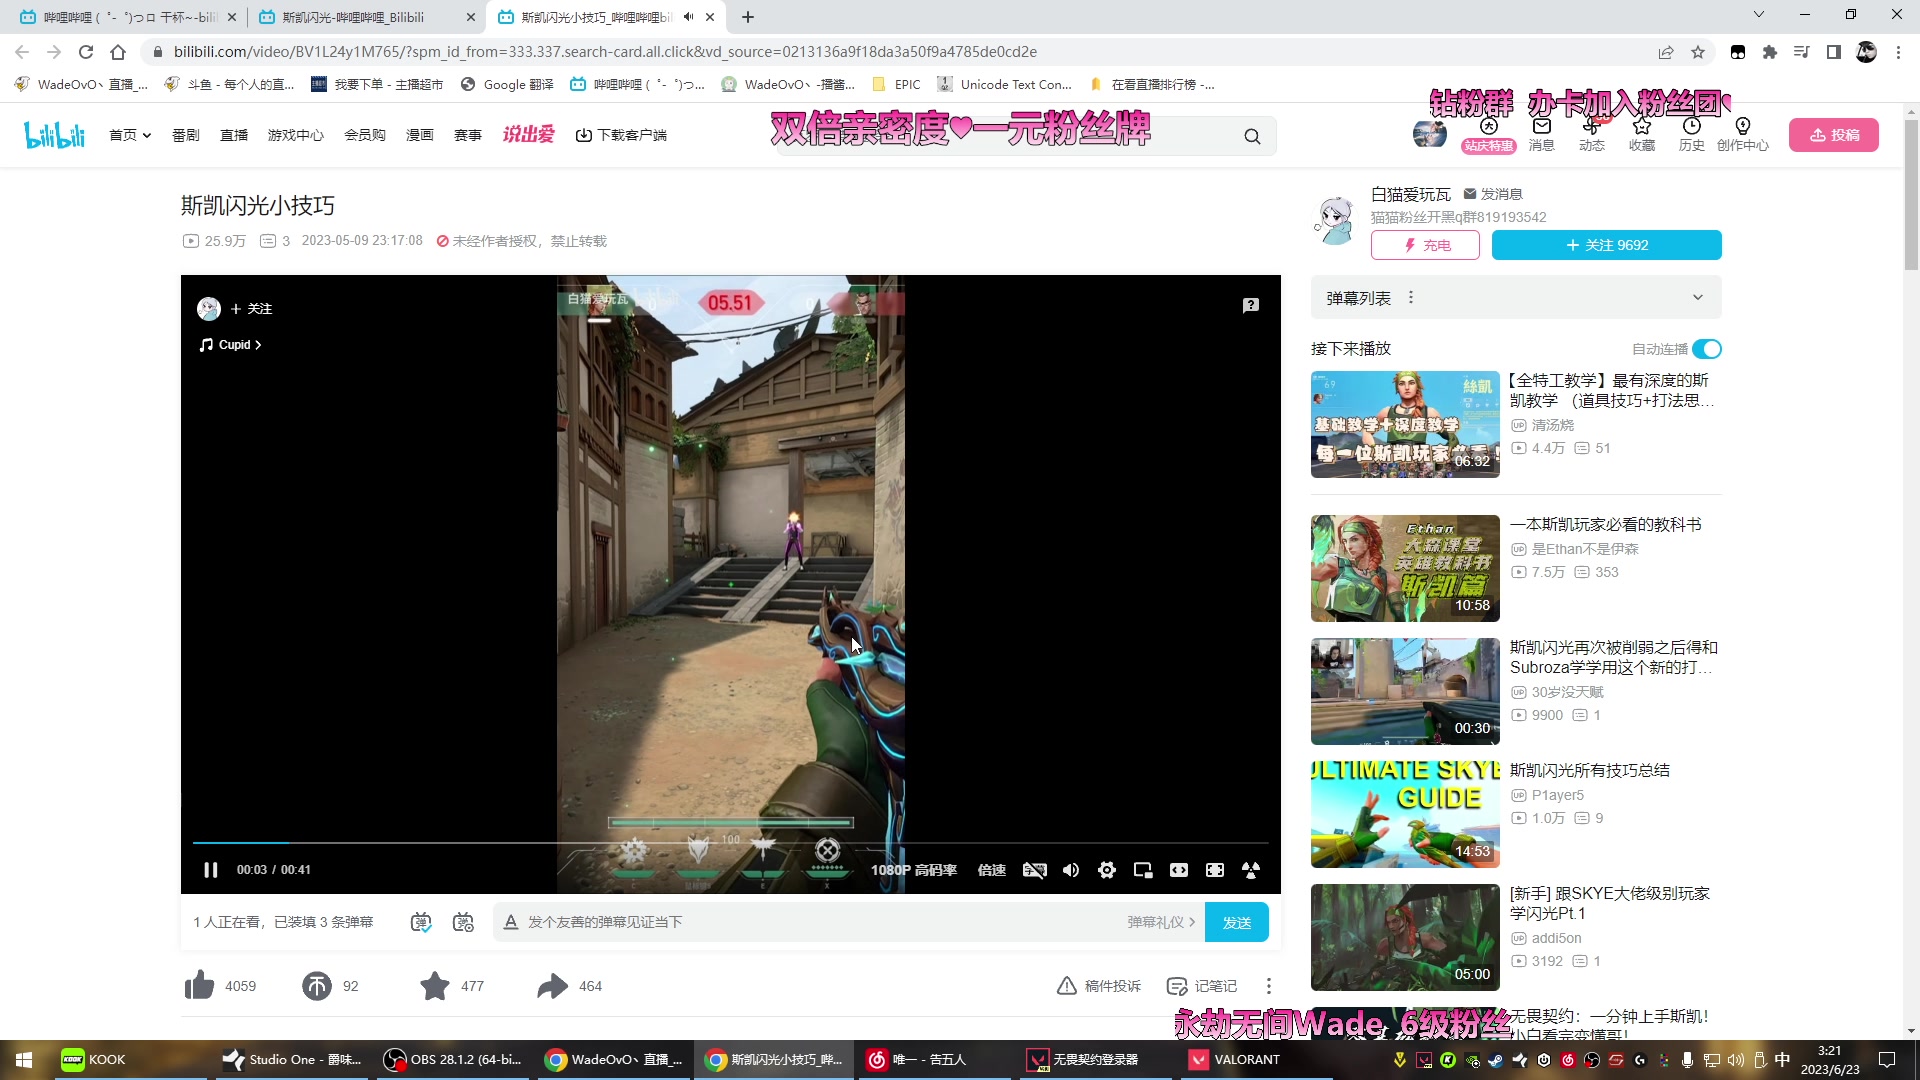1920x1080 pixels.
Task: Open player feedback question-mark icon
Action: tap(1251, 305)
